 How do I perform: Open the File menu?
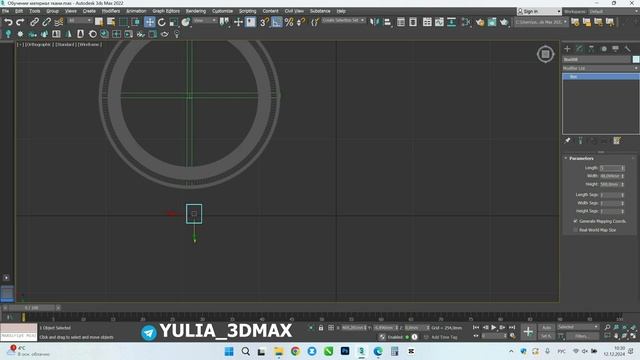pyautogui.click(x=5, y=11)
